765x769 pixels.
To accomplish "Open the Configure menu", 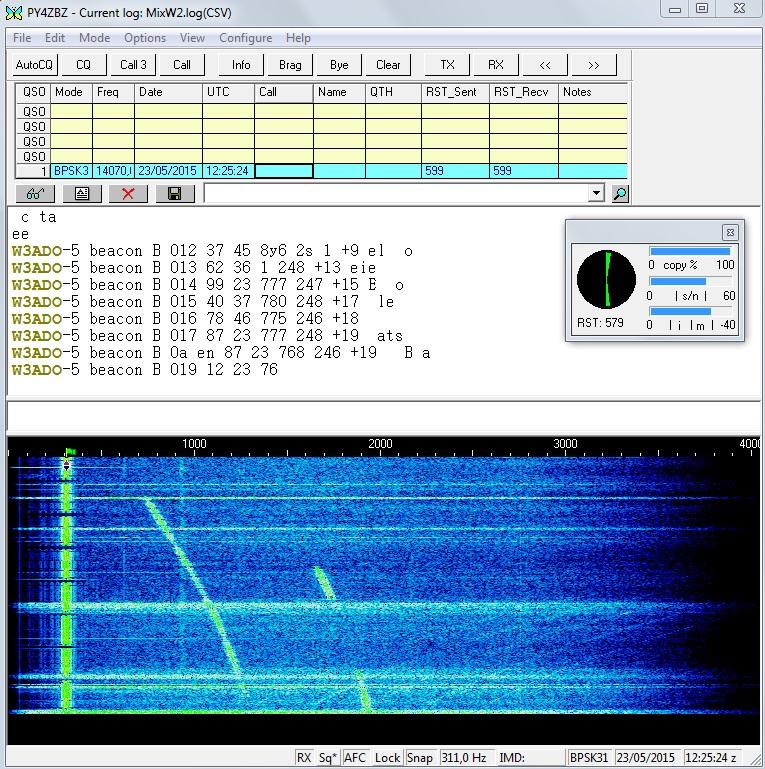I will coord(245,38).
